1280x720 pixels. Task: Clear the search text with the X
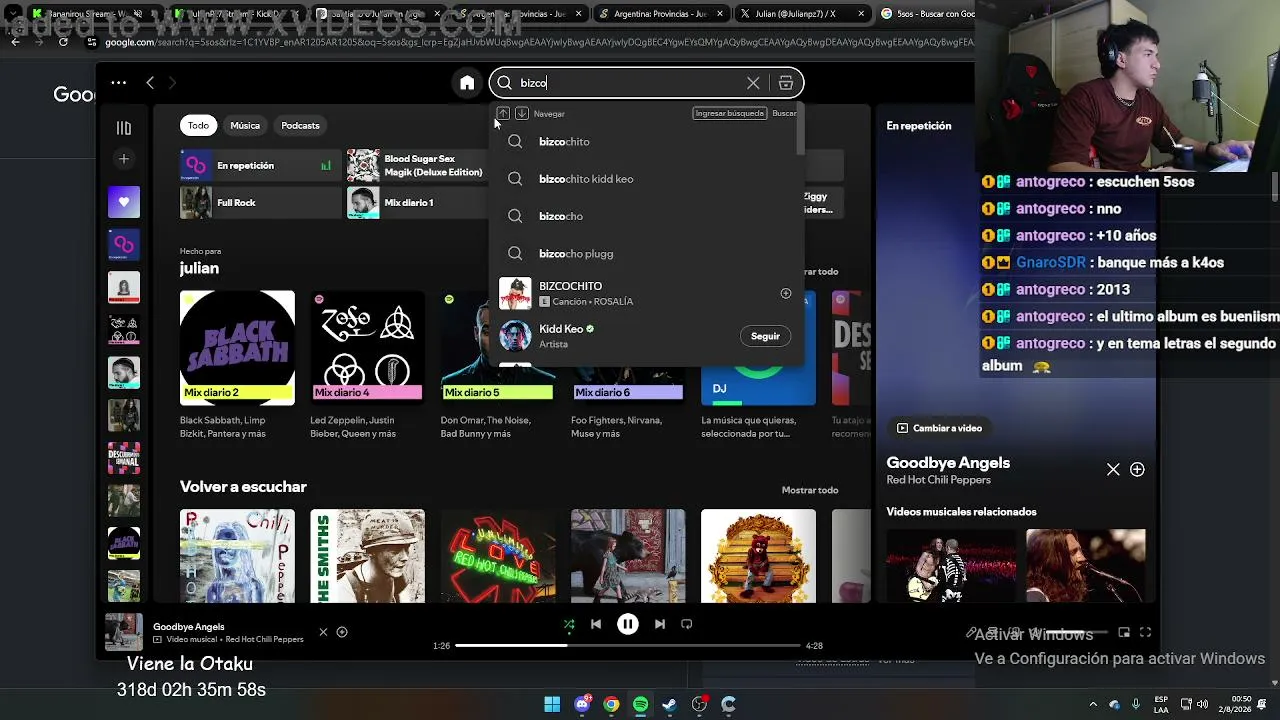[x=753, y=83]
